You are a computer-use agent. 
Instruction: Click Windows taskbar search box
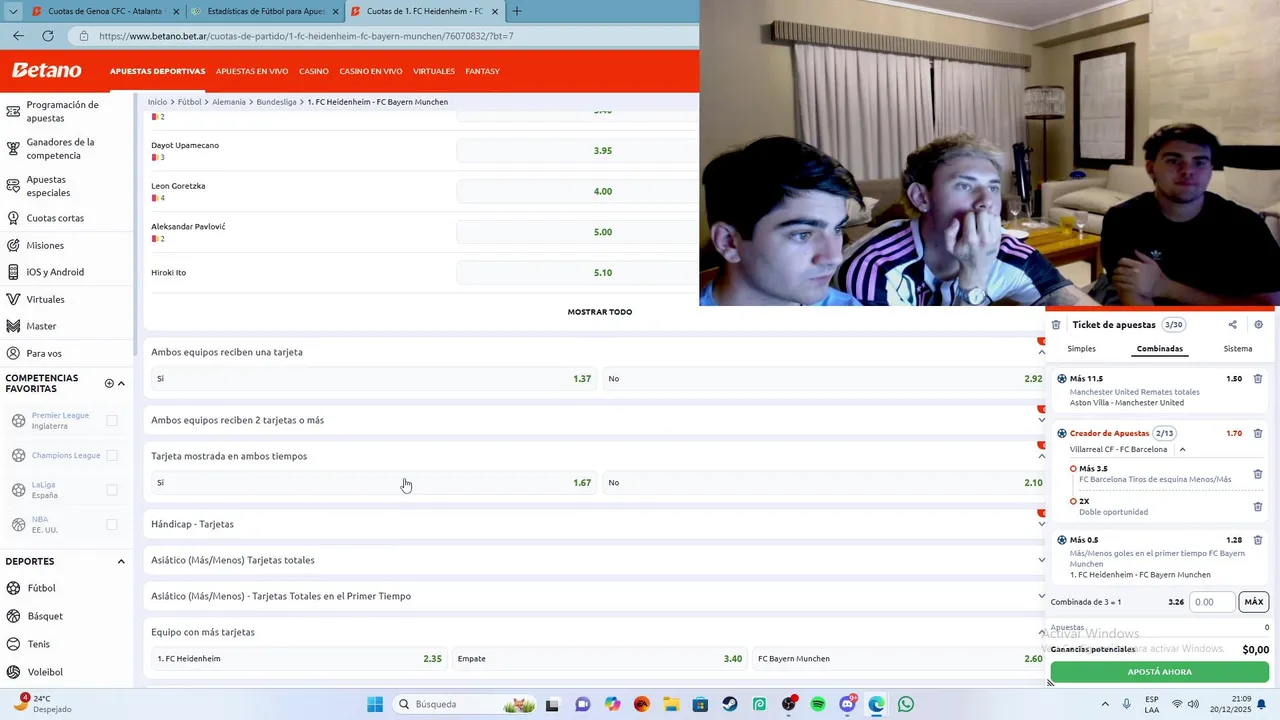[466, 704]
